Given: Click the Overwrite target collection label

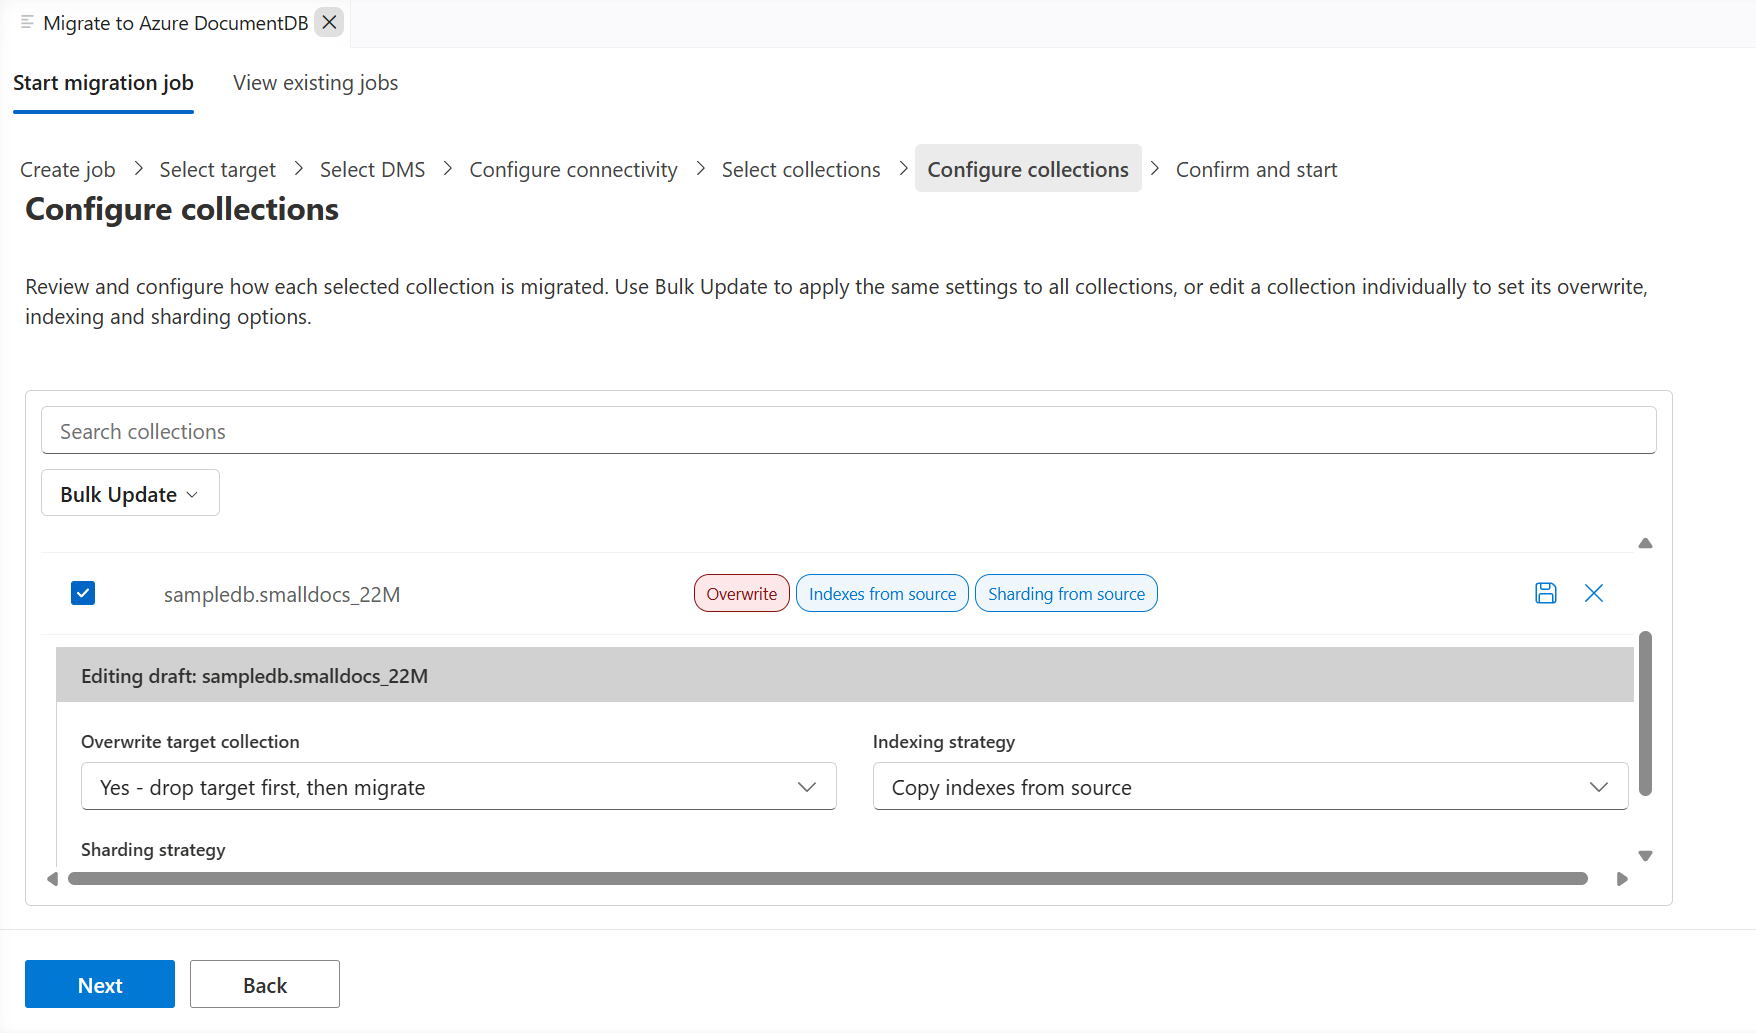Looking at the screenshot, I should pos(190,741).
